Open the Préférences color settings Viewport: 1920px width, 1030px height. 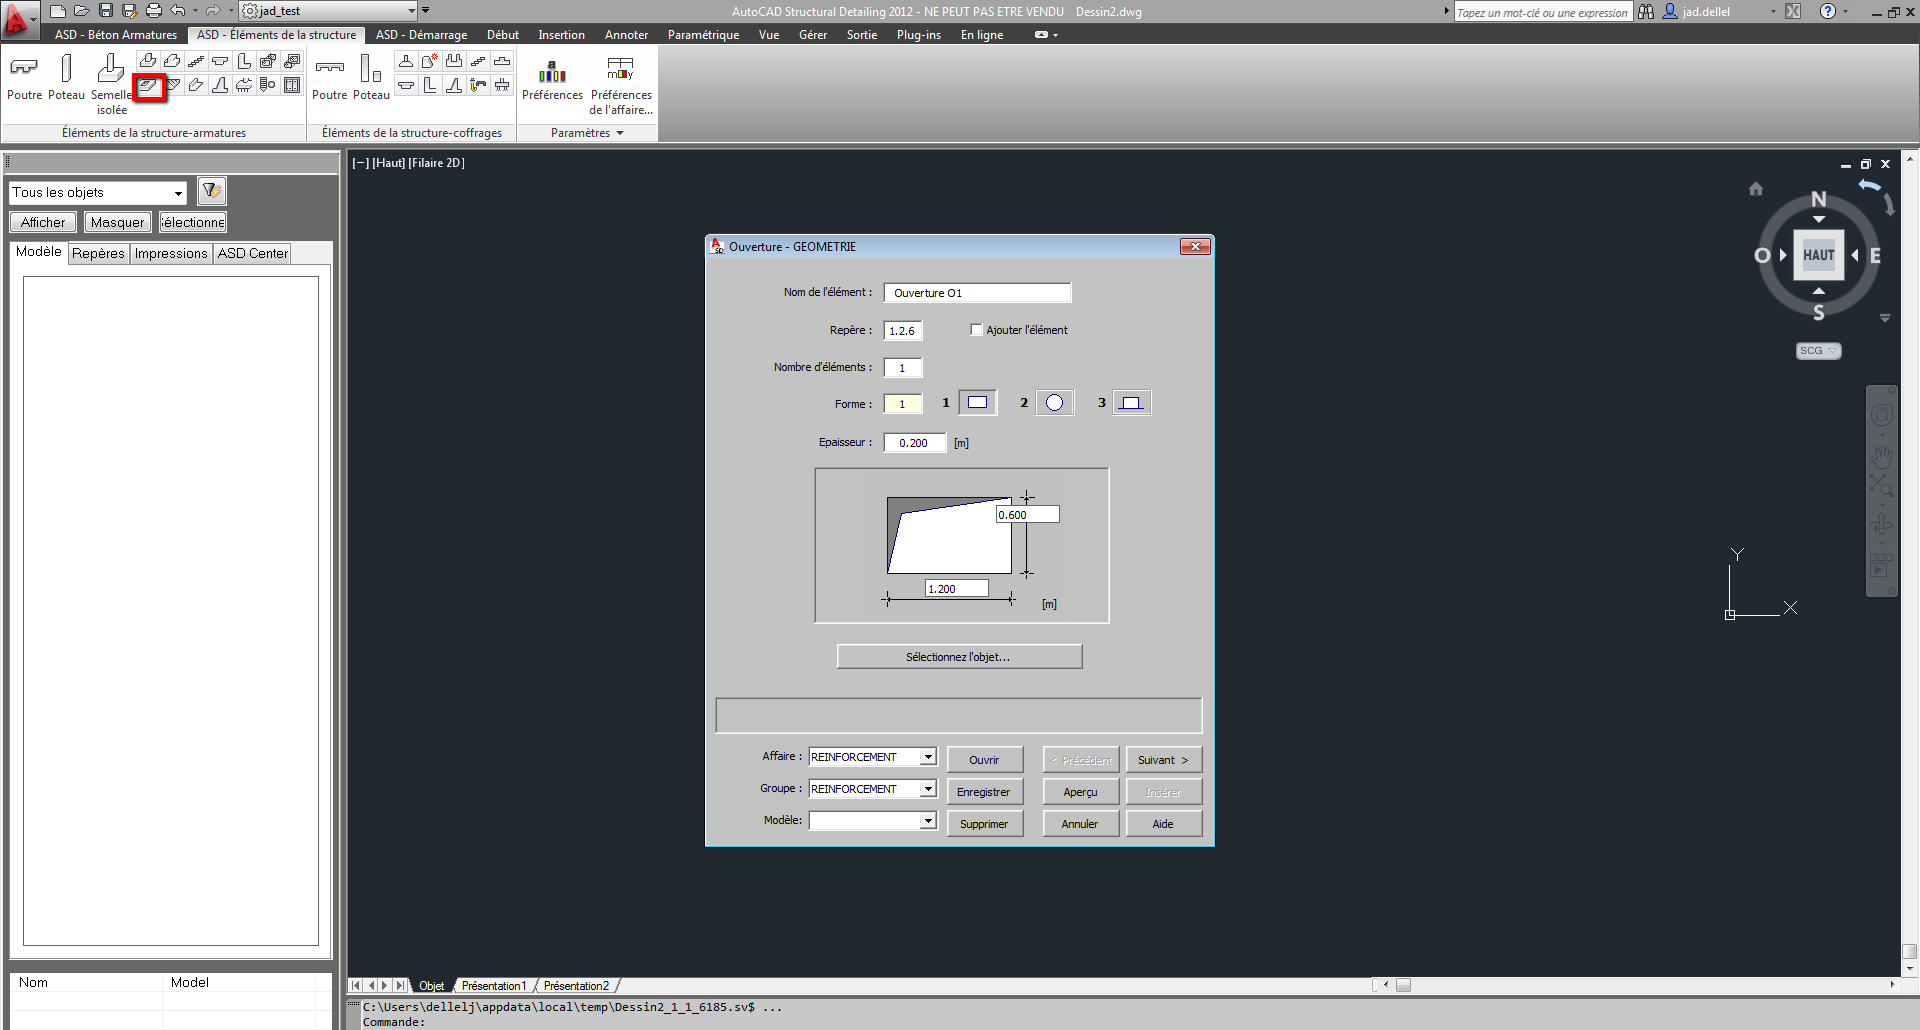click(552, 78)
